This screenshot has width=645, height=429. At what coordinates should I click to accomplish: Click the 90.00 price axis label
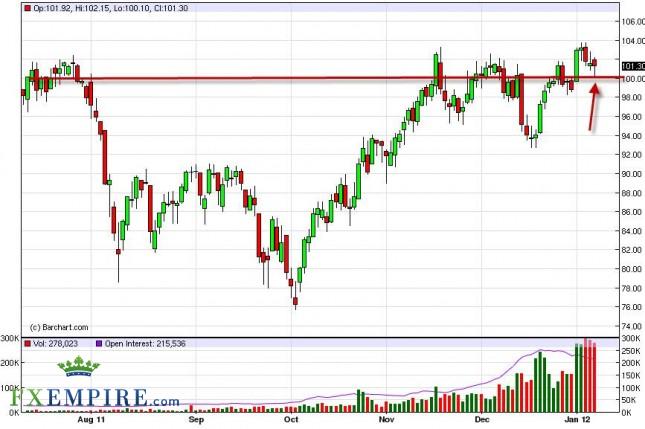(633, 174)
